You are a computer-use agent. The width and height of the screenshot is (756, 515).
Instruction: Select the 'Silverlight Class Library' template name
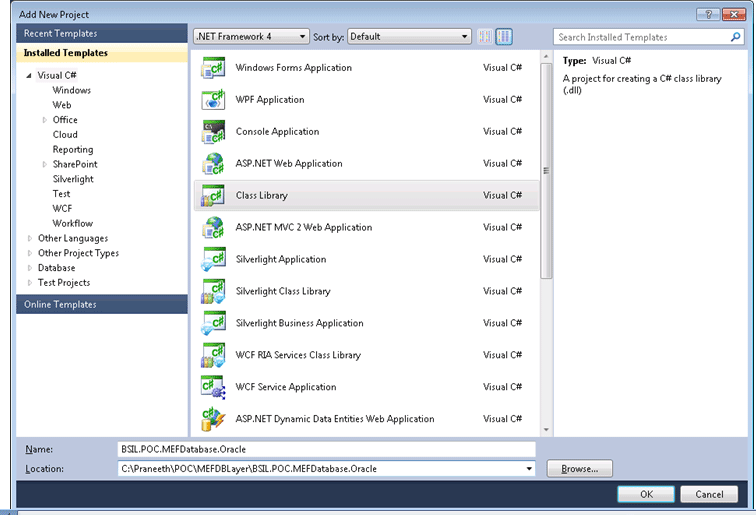point(283,291)
